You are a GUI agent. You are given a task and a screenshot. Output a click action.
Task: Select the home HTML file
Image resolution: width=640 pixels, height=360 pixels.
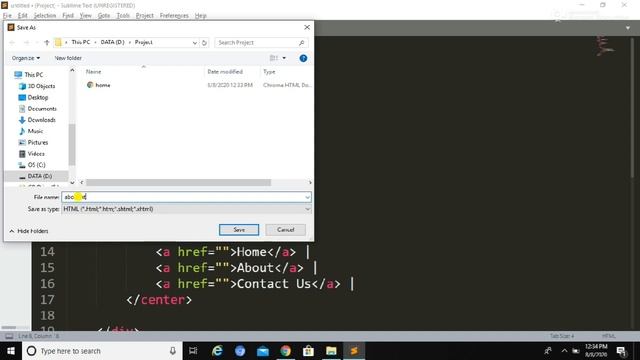tap(102, 85)
